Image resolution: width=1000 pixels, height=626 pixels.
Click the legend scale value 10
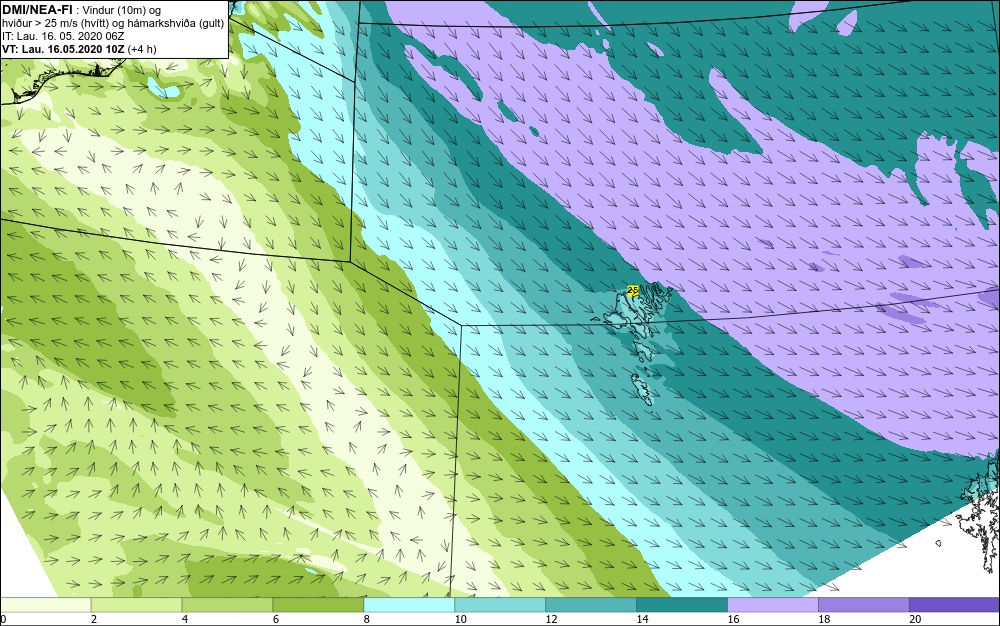click(x=460, y=619)
